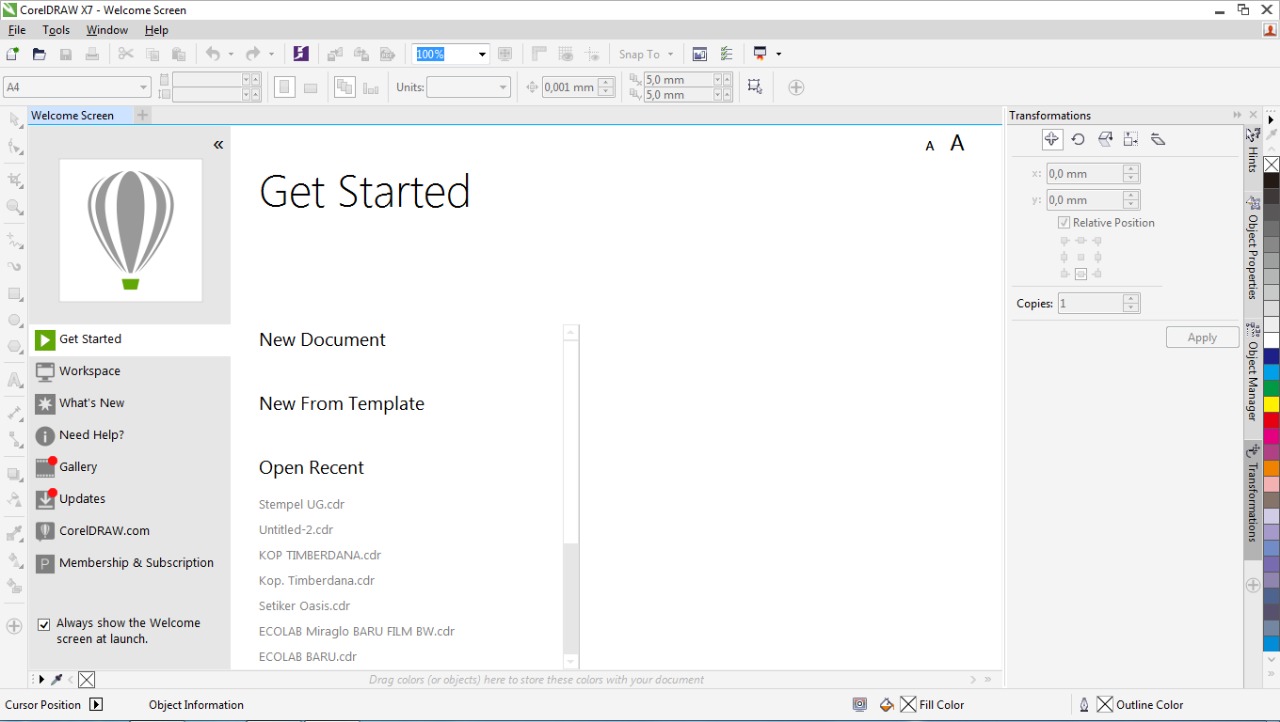Image resolution: width=1280 pixels, height=722 pixels.
Task: Open recent file Stempel UG.cdr
Action: pyautogui.click(x=301, y=504)
